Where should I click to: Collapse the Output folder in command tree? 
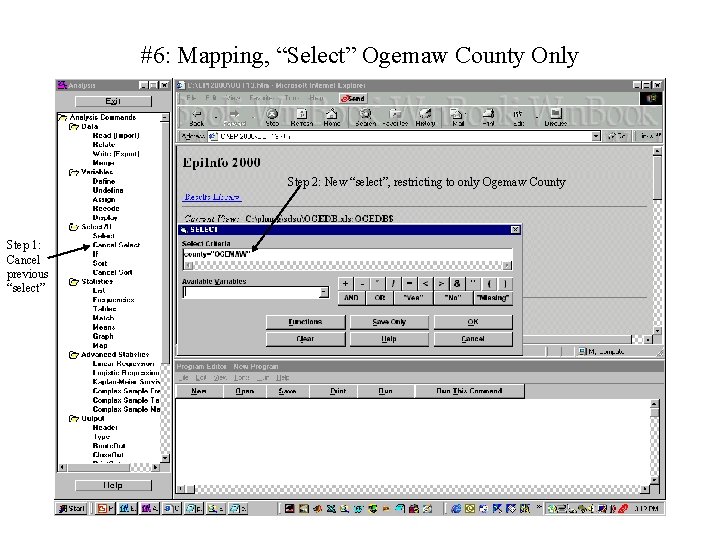point(73,418)
